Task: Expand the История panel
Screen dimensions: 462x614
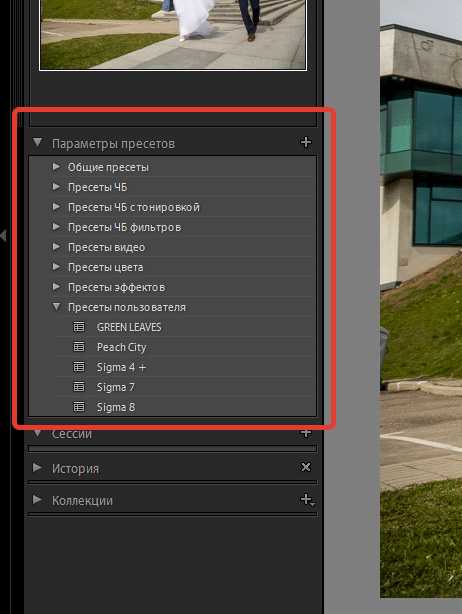Action: pyautogui.click(x=38, y=467)
